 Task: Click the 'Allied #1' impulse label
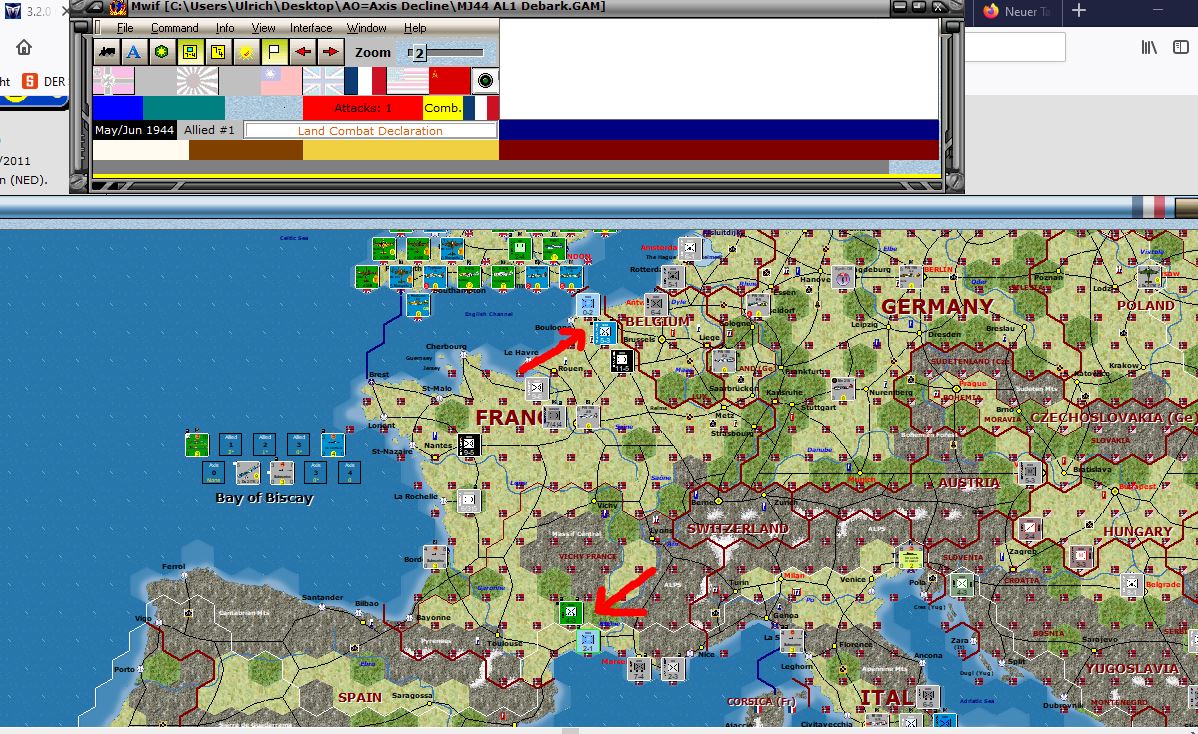(209, 130)
